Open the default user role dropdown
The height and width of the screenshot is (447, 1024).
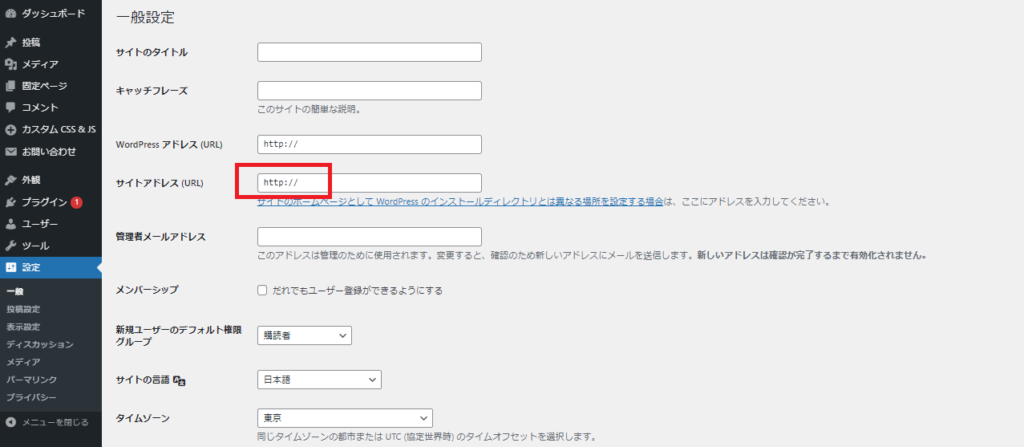[x=304, y=336]
